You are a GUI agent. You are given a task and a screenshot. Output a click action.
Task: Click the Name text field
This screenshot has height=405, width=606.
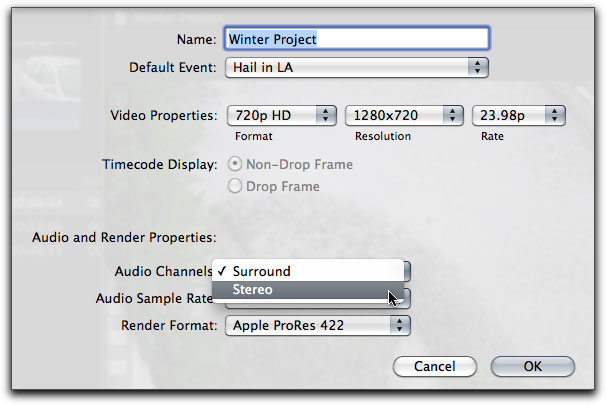(357, 39)
